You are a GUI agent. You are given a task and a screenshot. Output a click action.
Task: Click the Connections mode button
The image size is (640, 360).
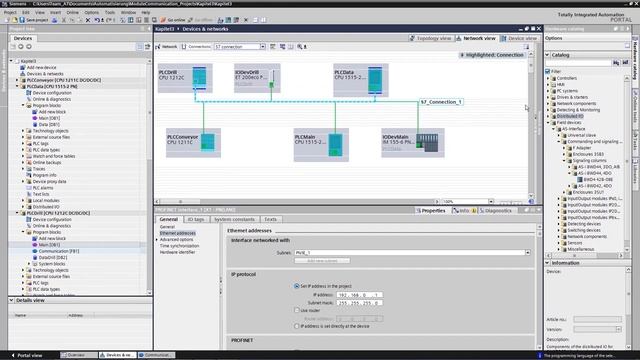click(x=196, y=47)
